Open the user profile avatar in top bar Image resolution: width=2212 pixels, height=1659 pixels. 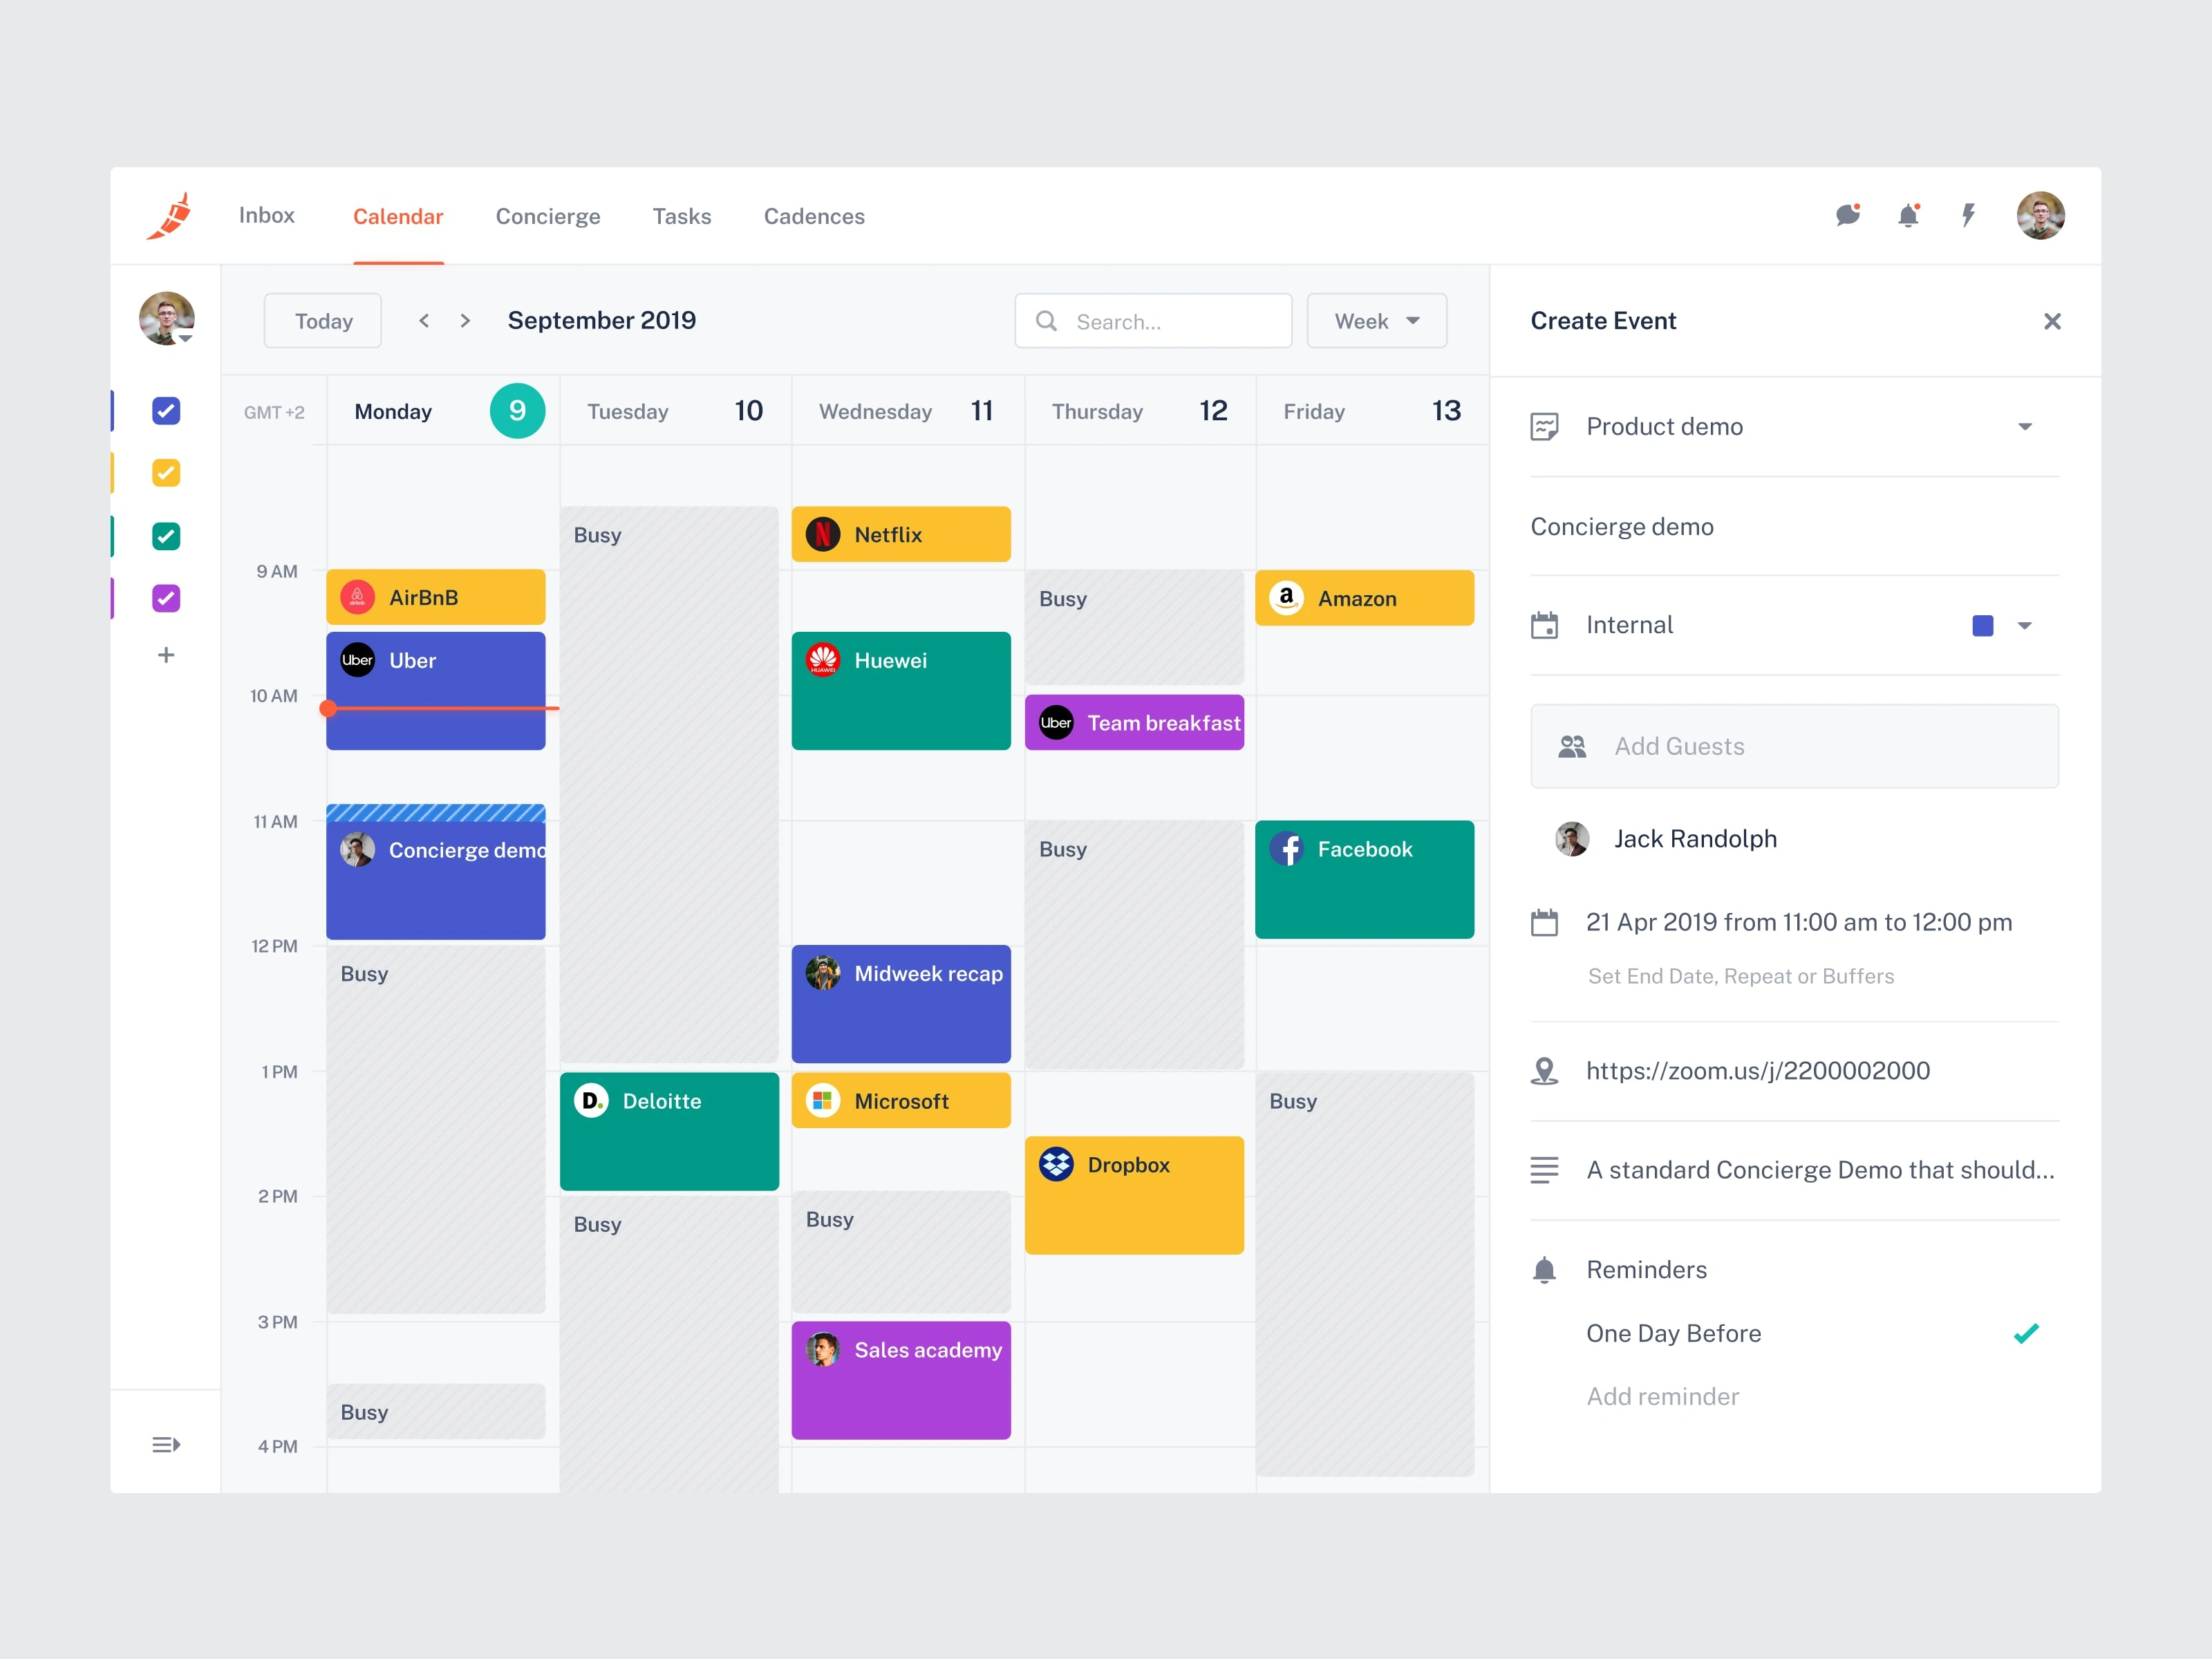pyautogui.click(x=2040, y=215)
